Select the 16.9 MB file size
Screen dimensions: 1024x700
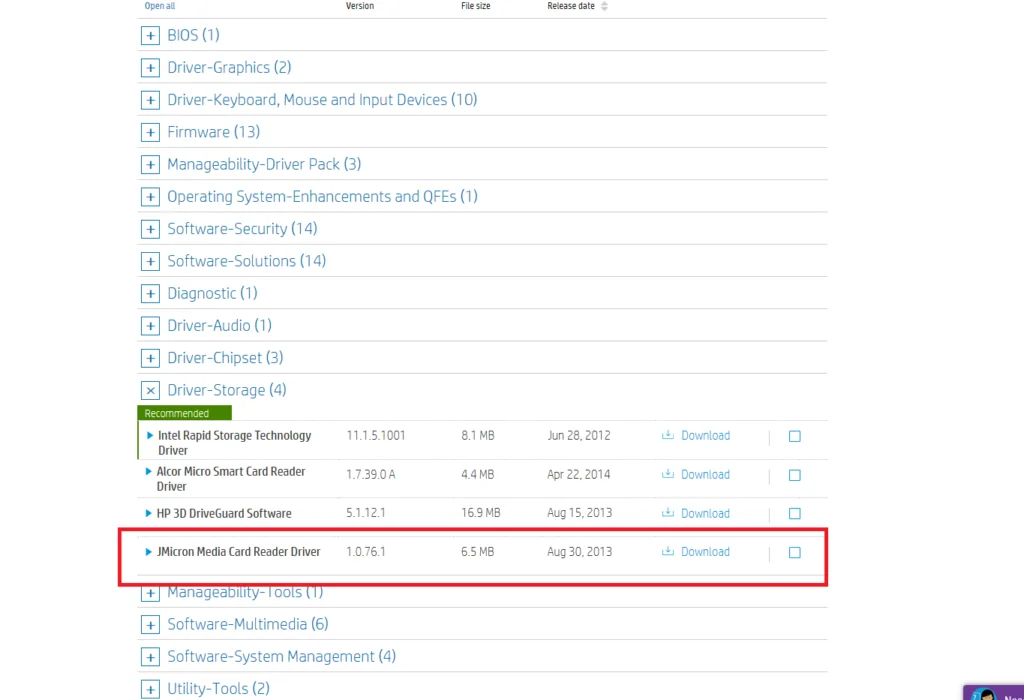pos(481,513)
